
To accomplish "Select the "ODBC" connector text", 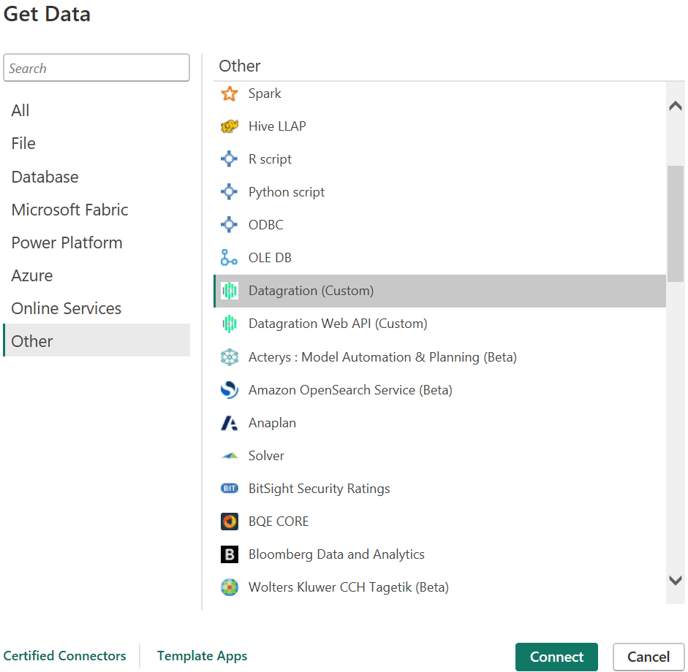I will tap(266, 225).
